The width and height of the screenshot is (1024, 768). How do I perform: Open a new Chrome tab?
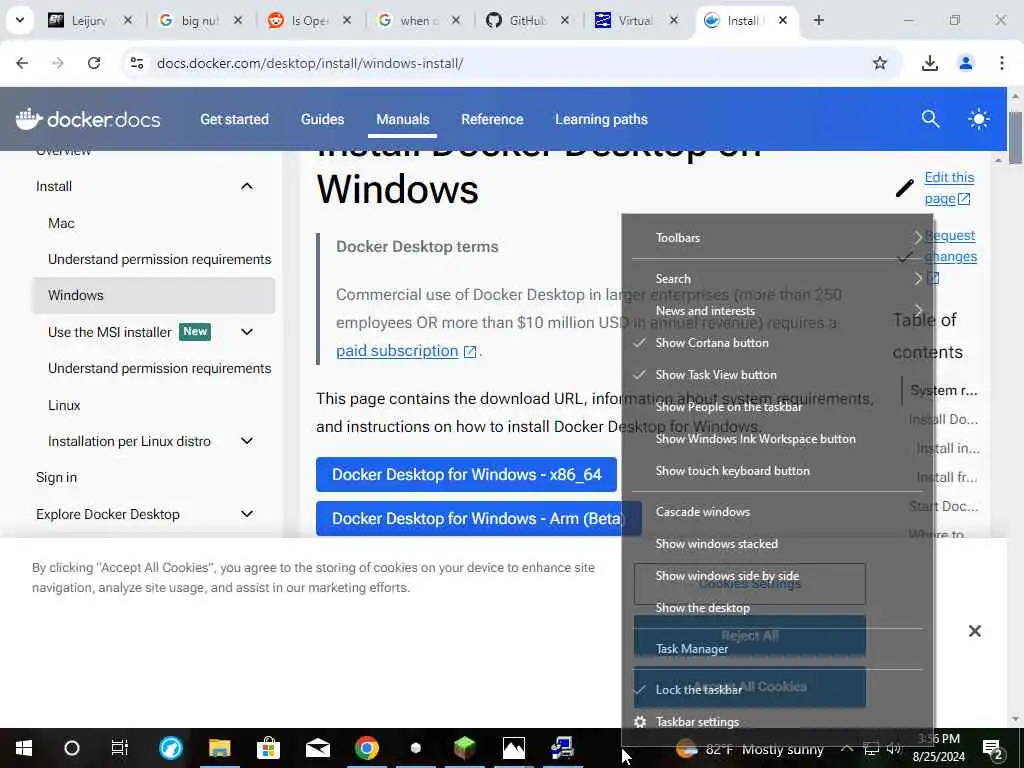point(818,20)
